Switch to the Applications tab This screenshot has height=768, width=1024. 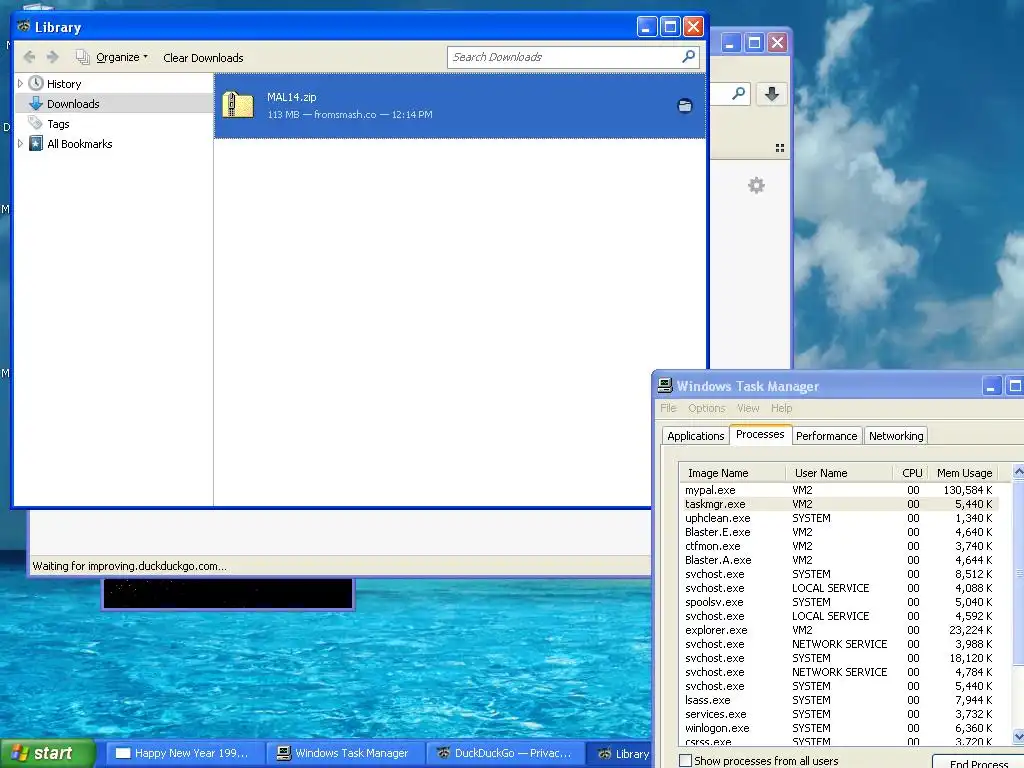point(696,436)
